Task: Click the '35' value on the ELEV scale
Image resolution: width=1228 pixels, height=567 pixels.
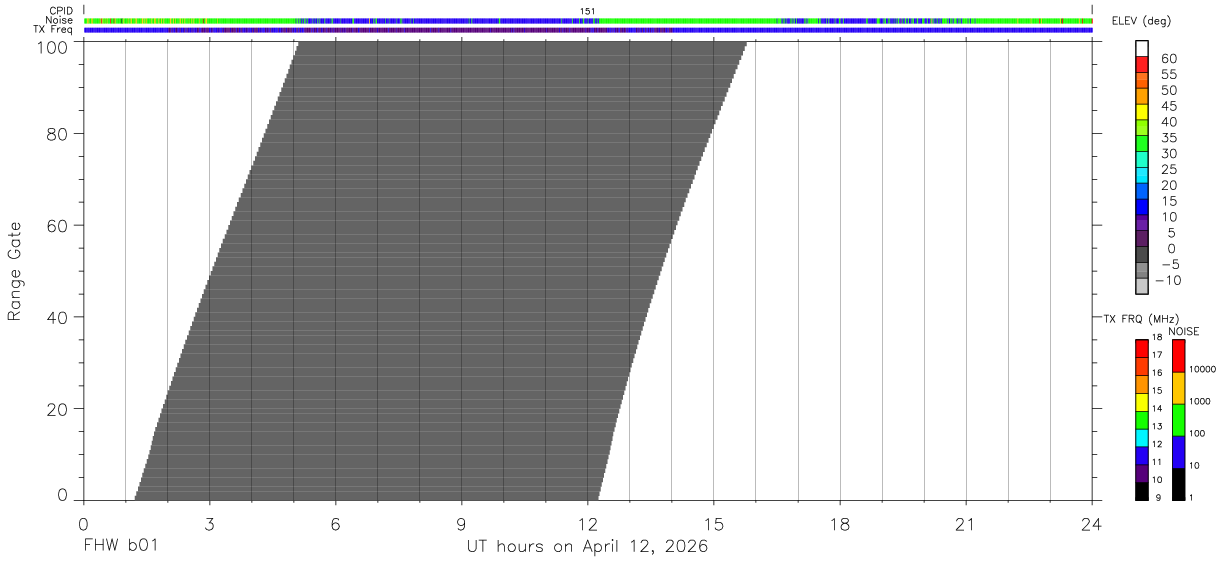Action: tap(1169, 138)
